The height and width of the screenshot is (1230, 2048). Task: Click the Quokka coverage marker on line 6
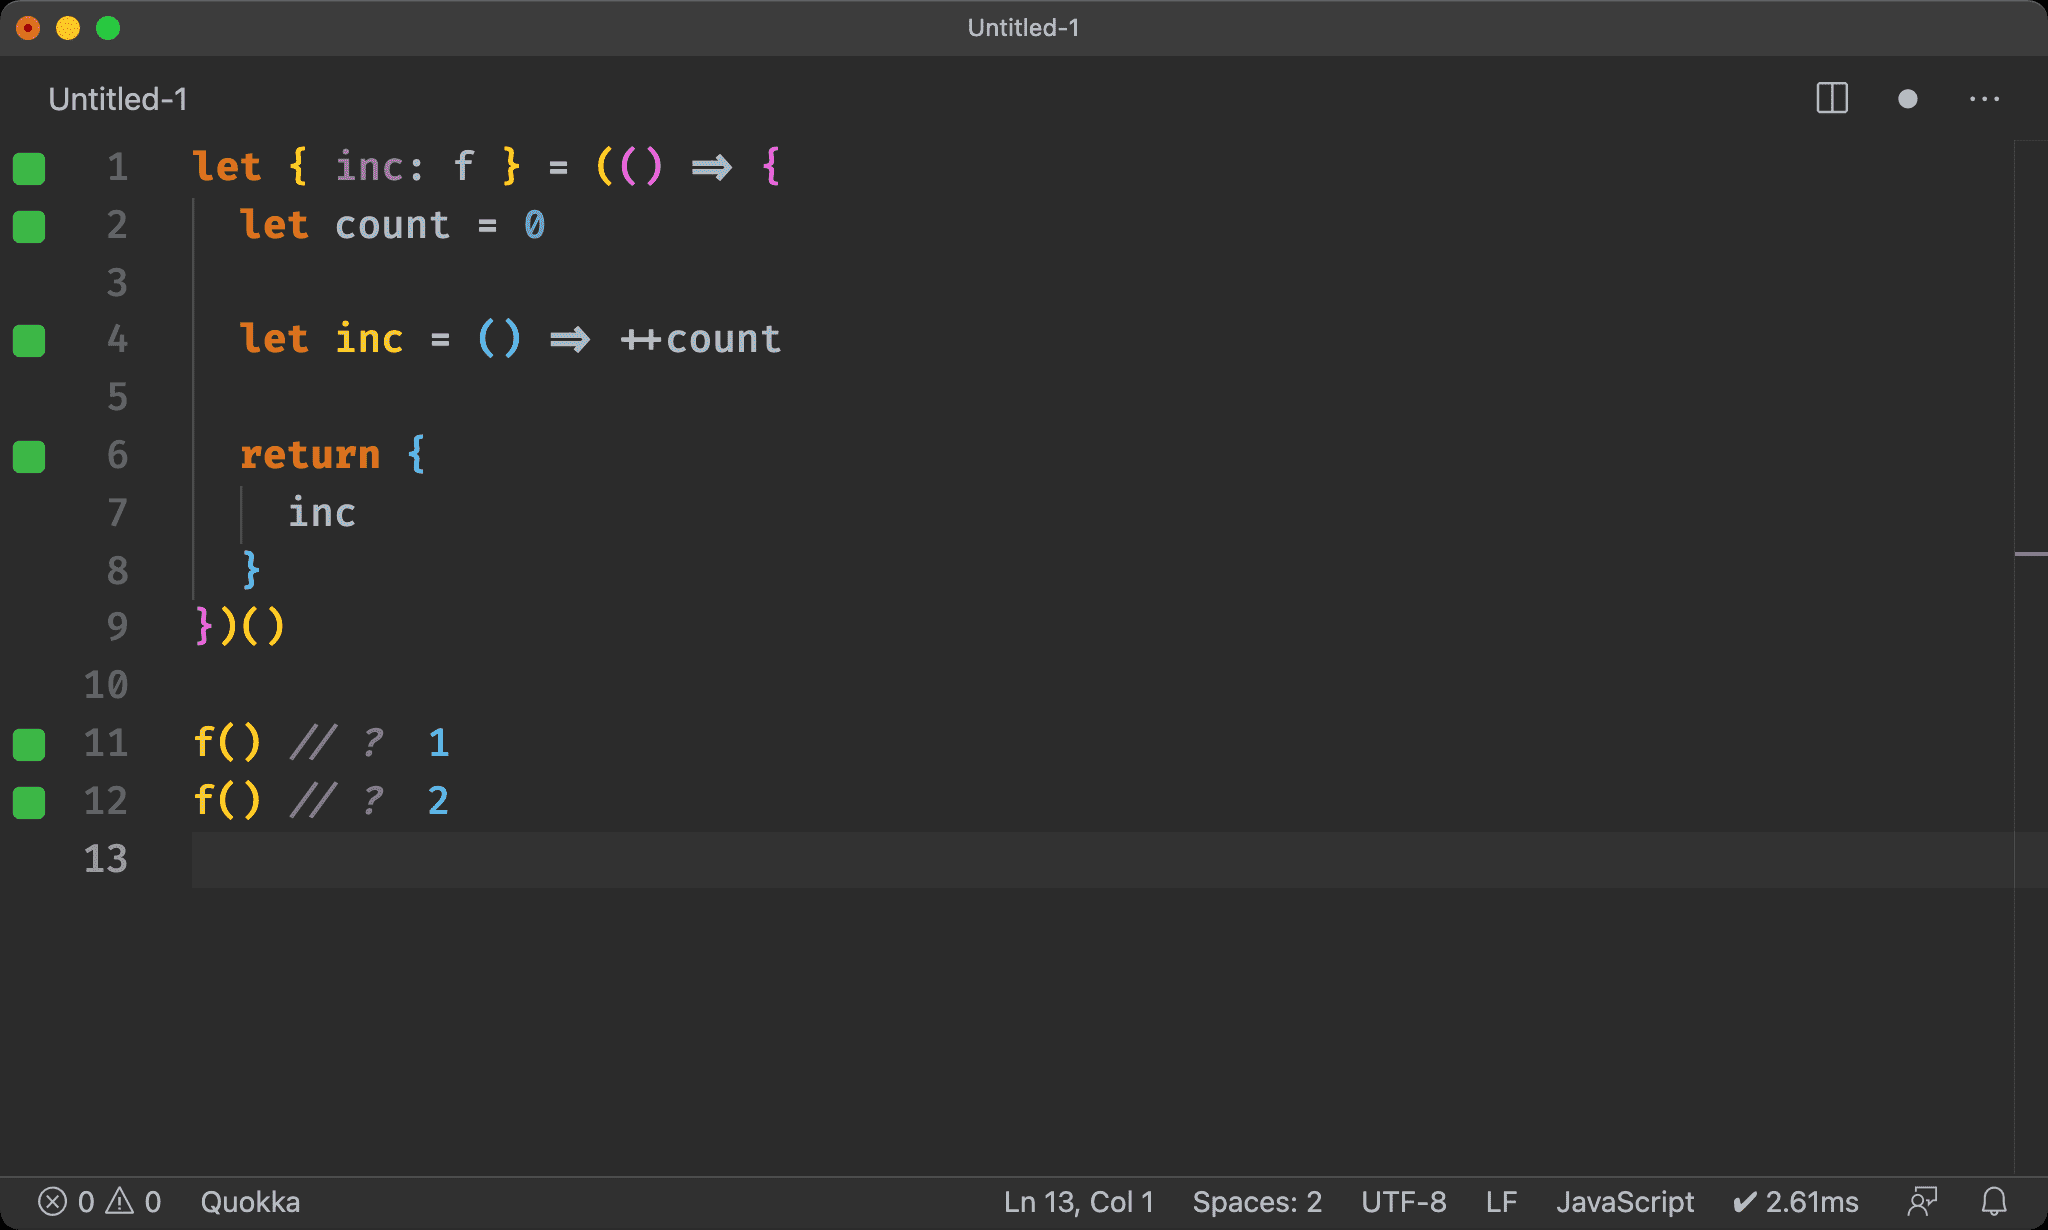[29, 456]
